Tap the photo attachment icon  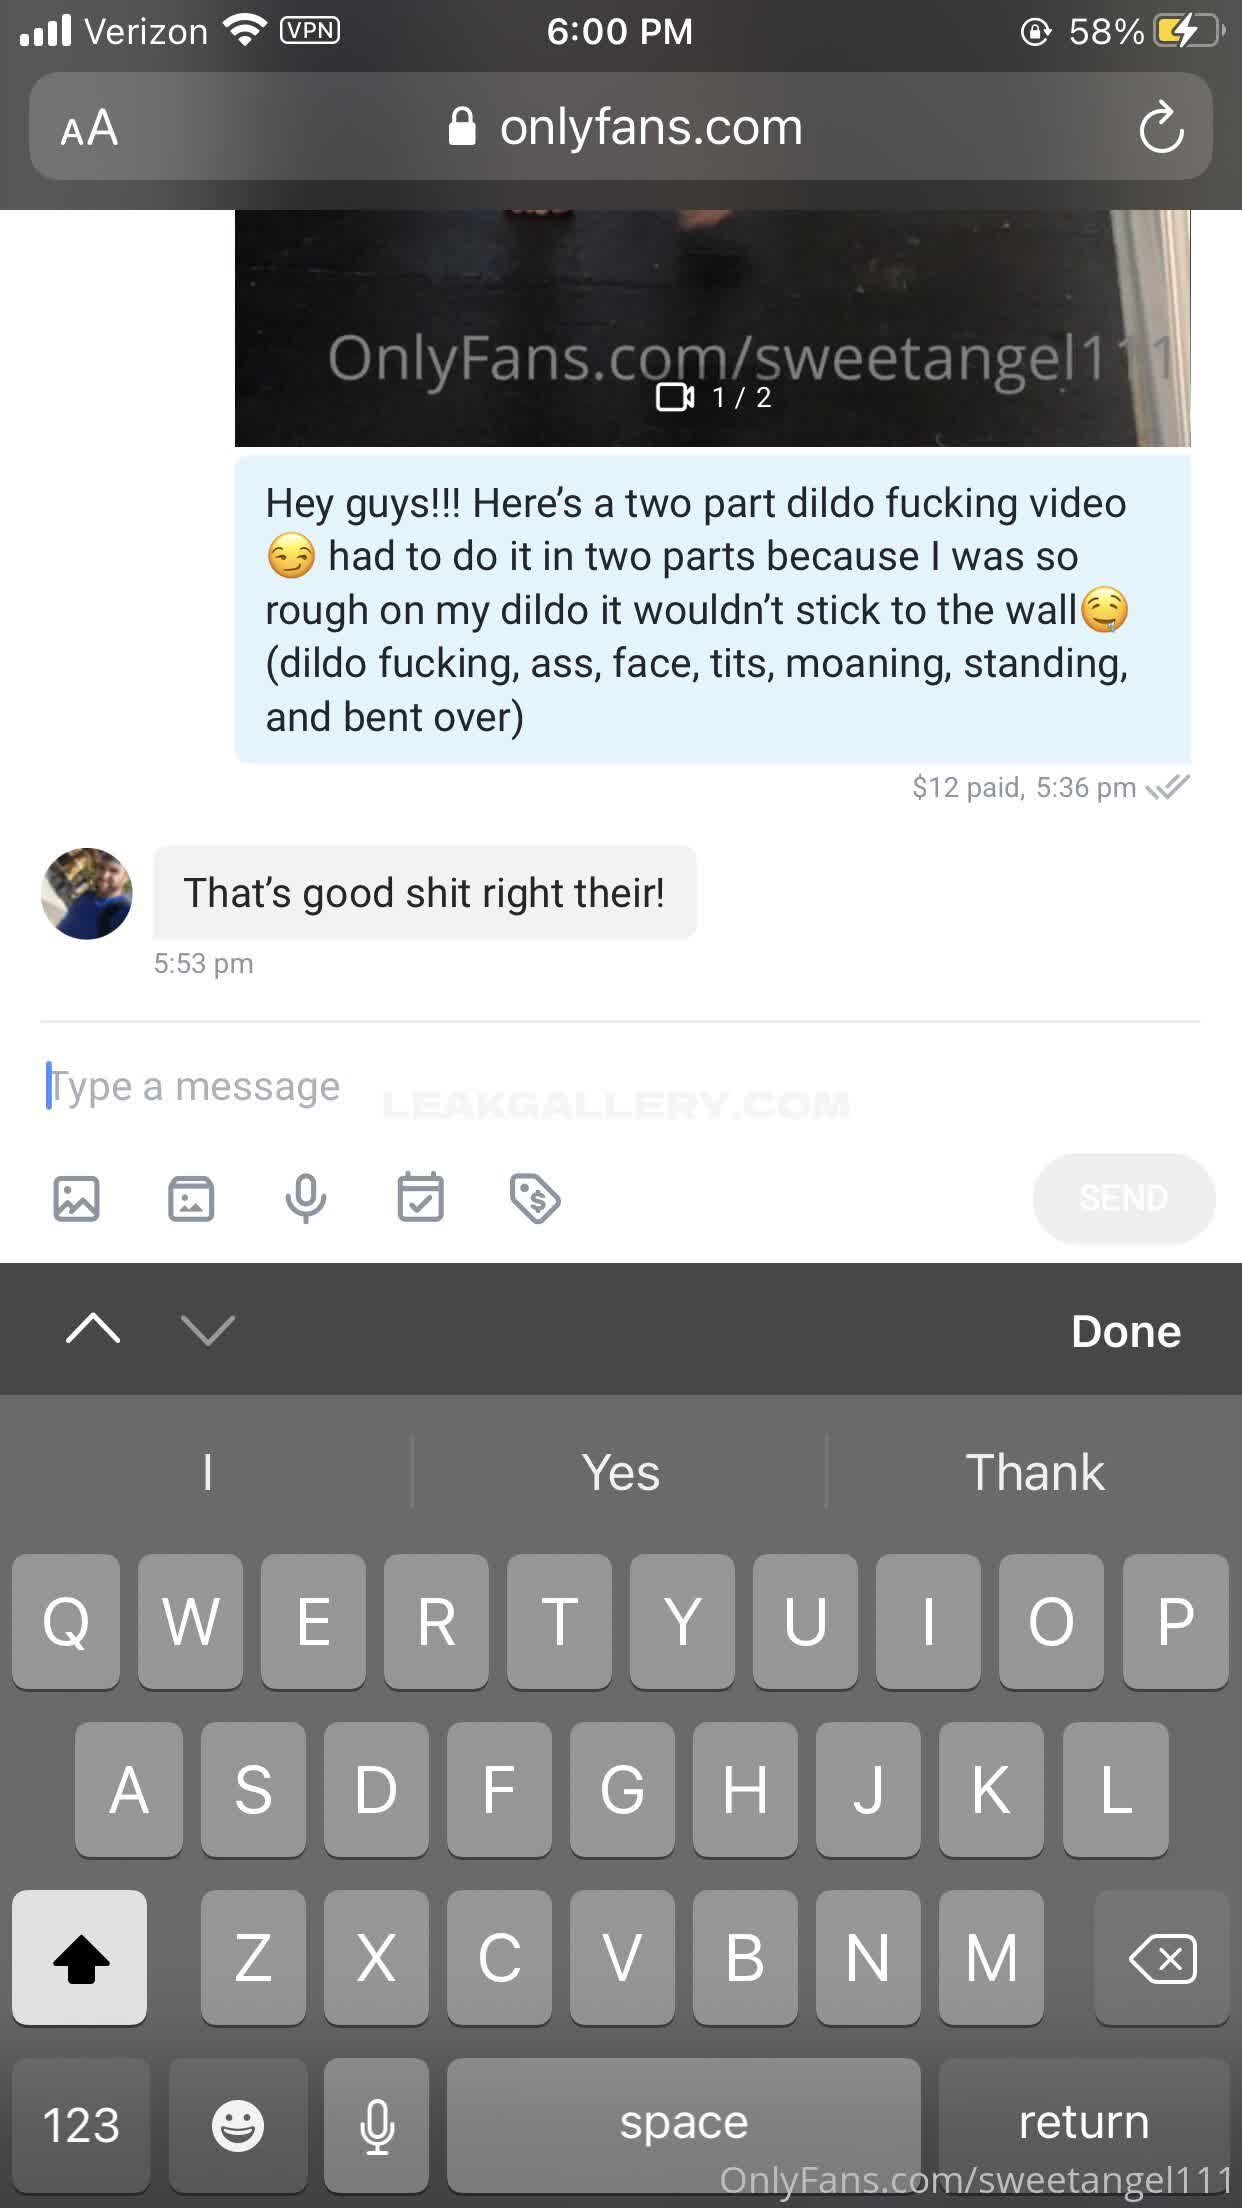(x=76, y=1198)
